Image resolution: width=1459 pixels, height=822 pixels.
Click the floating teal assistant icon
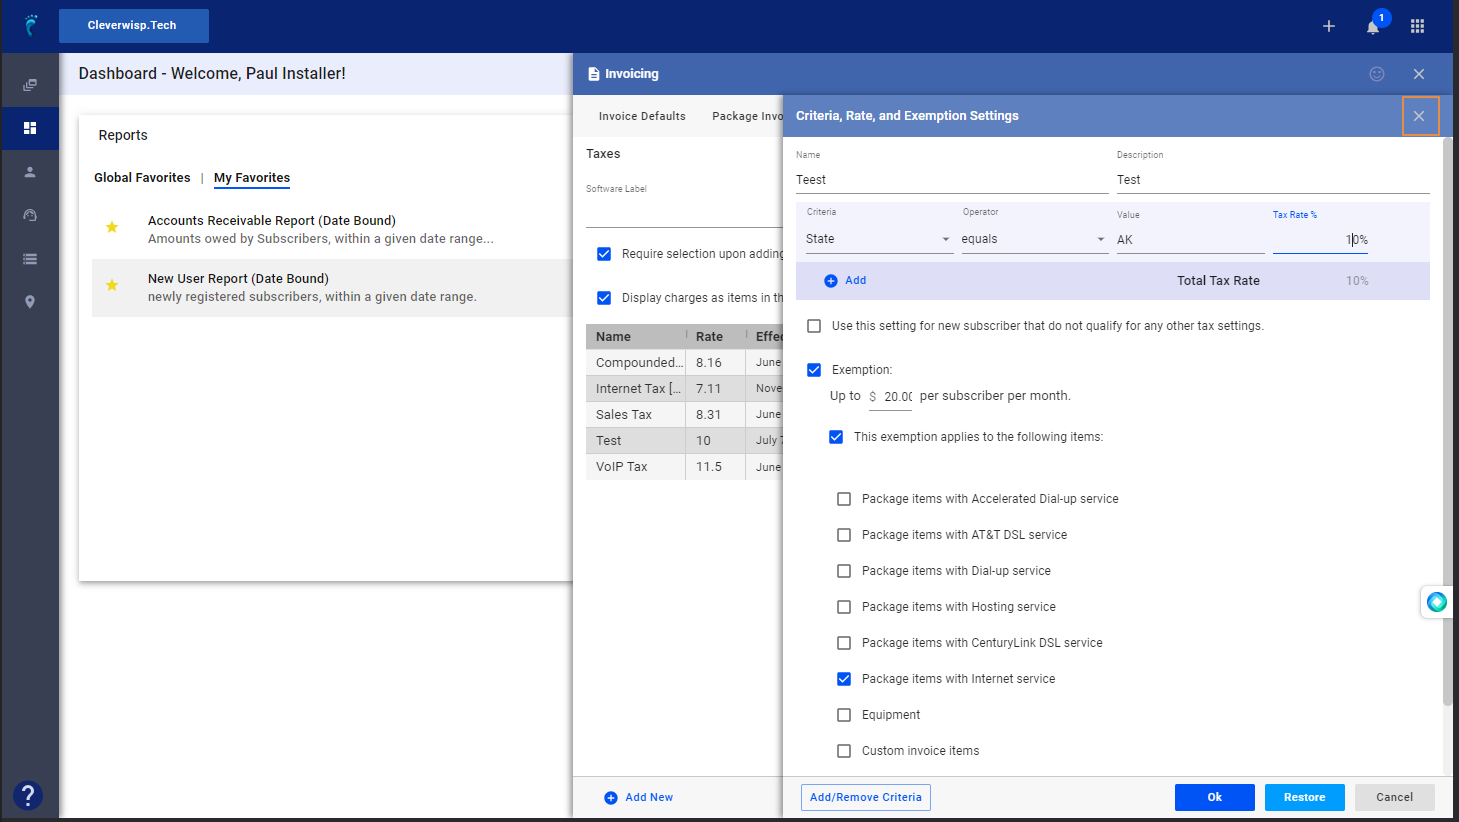(1437, 602)
